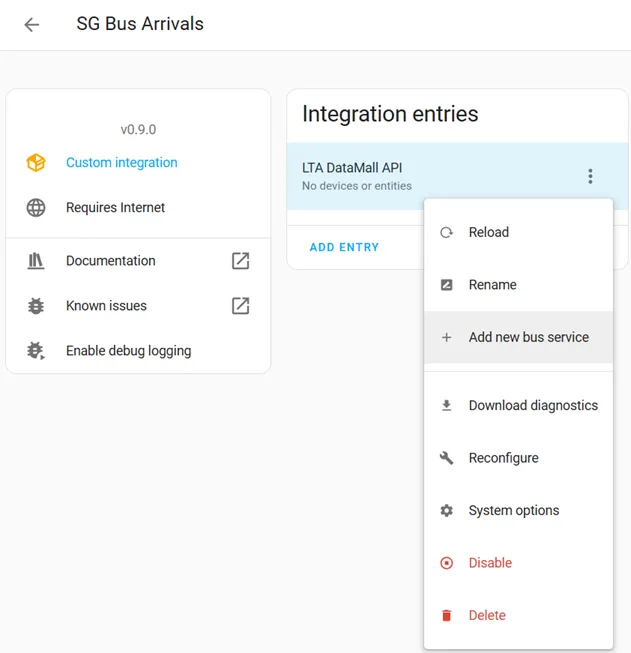The width and height of the screenshot is (631, 653).
Task: Go back with the arrow icon
Action: point(32,25)
